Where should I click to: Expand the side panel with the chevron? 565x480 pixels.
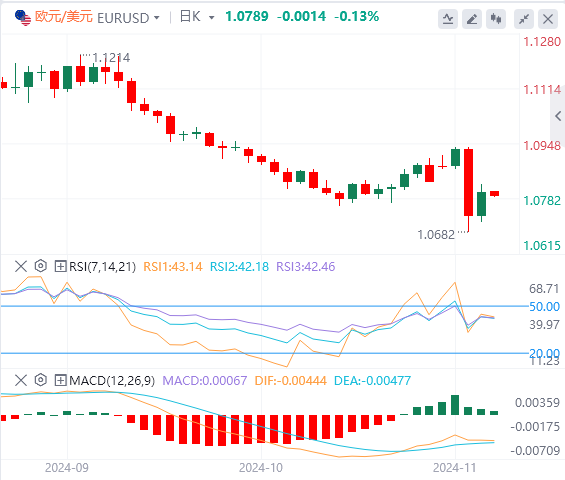coord(558,116)
